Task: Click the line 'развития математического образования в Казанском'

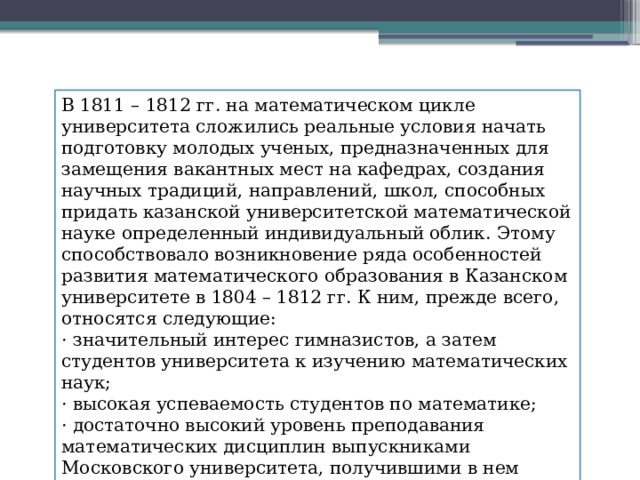Action: pos(314,276)
